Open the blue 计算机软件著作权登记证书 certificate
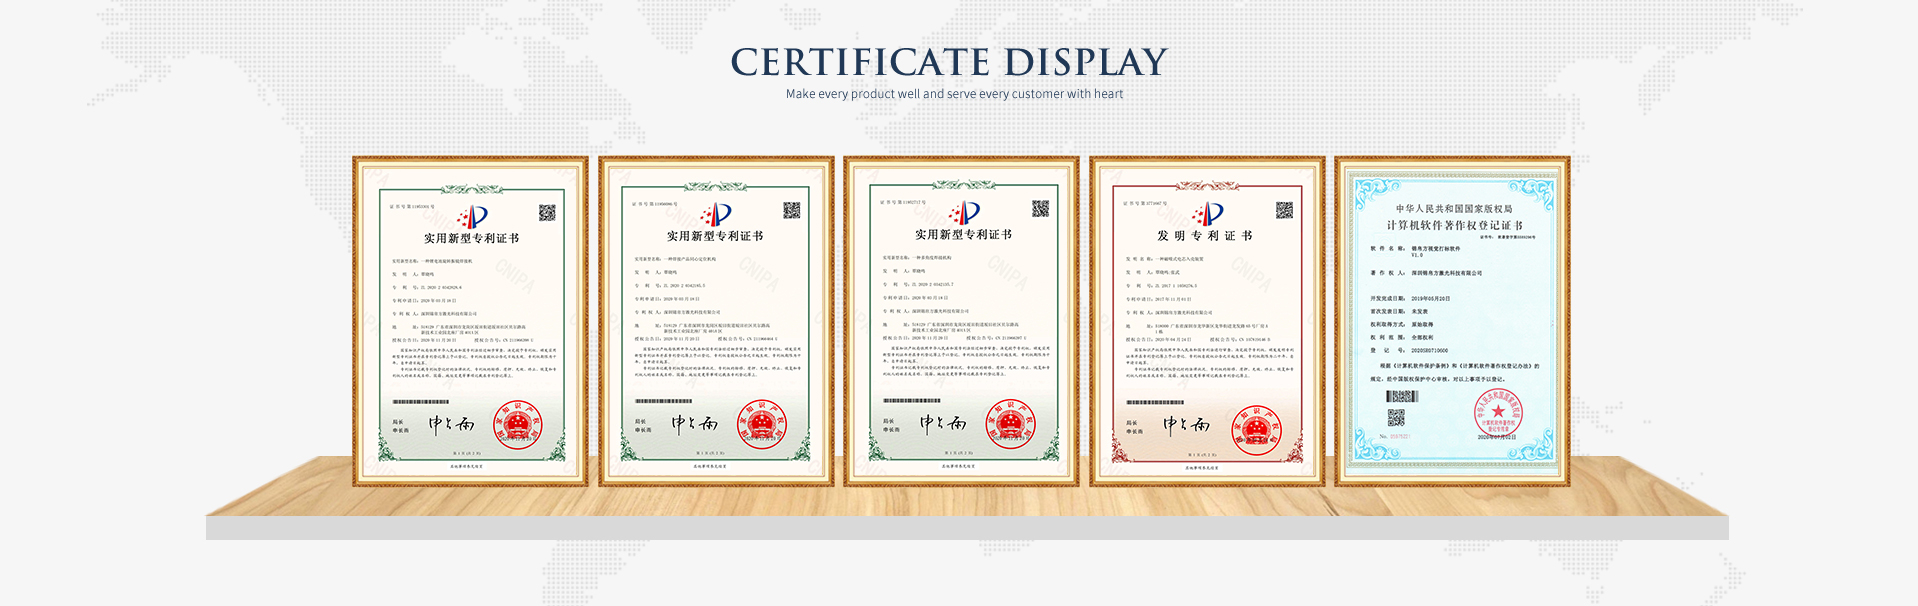This screenshot has width=1918, height=606. [x=1452, y=321]
